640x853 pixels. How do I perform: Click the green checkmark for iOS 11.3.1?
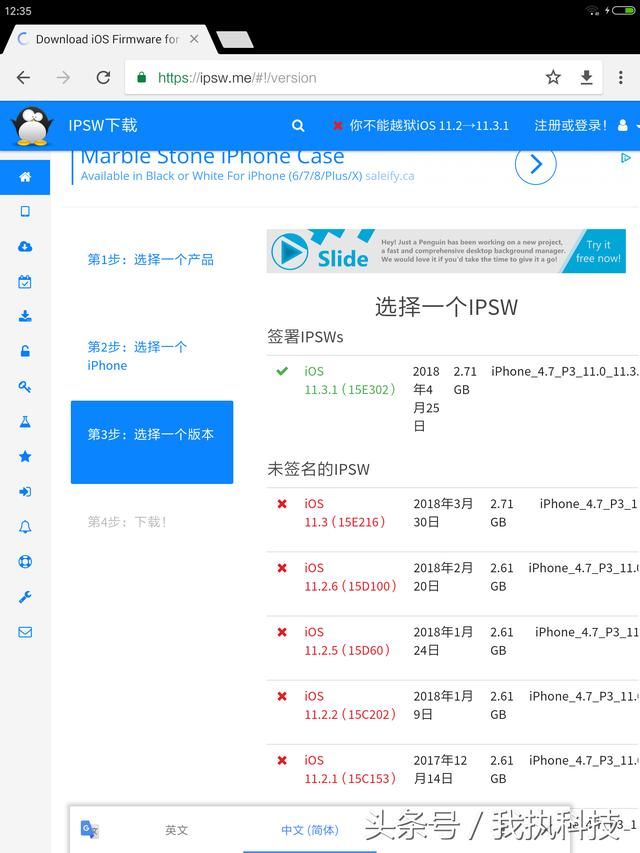pos(282,372)
